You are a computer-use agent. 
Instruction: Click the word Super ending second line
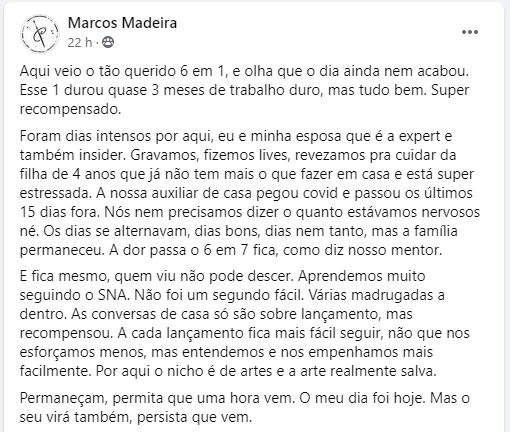coord(450,91)
